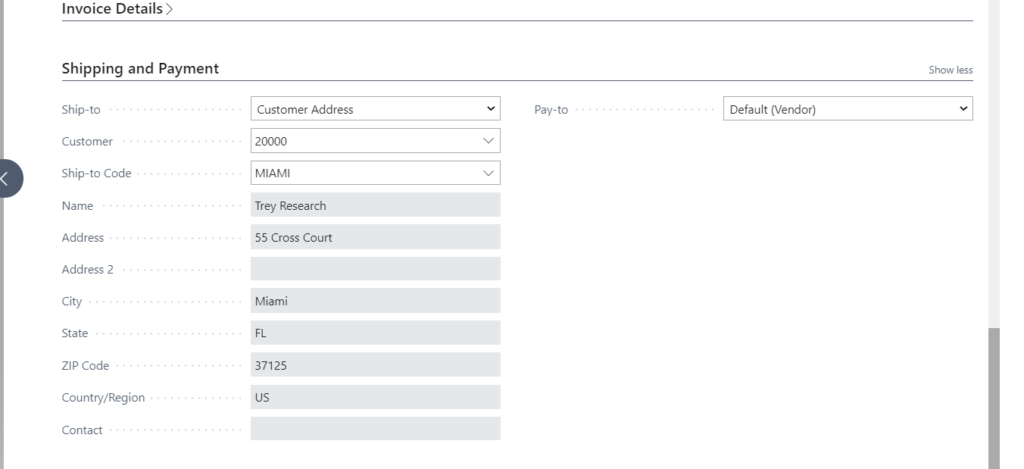
Task: Click the empty Contact field
Action: click(x=376, y=429)
